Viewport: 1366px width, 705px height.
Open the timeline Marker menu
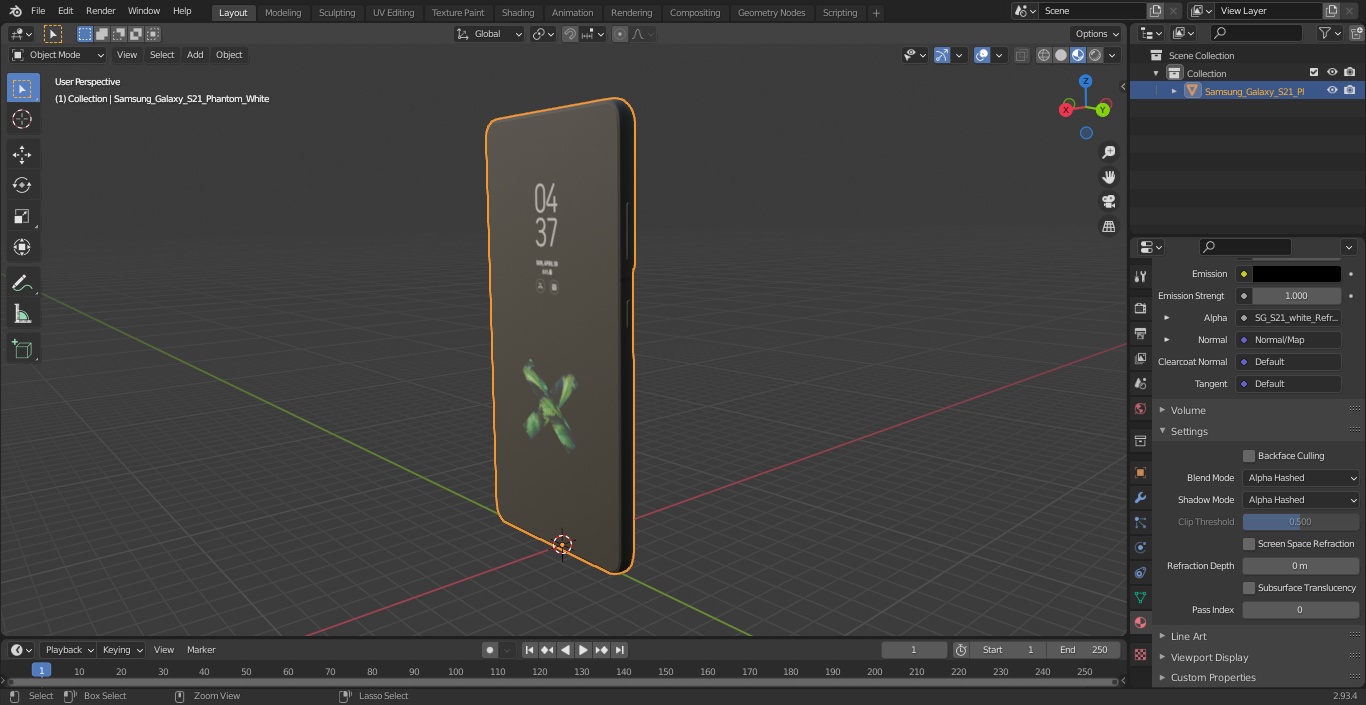(201, 650)
